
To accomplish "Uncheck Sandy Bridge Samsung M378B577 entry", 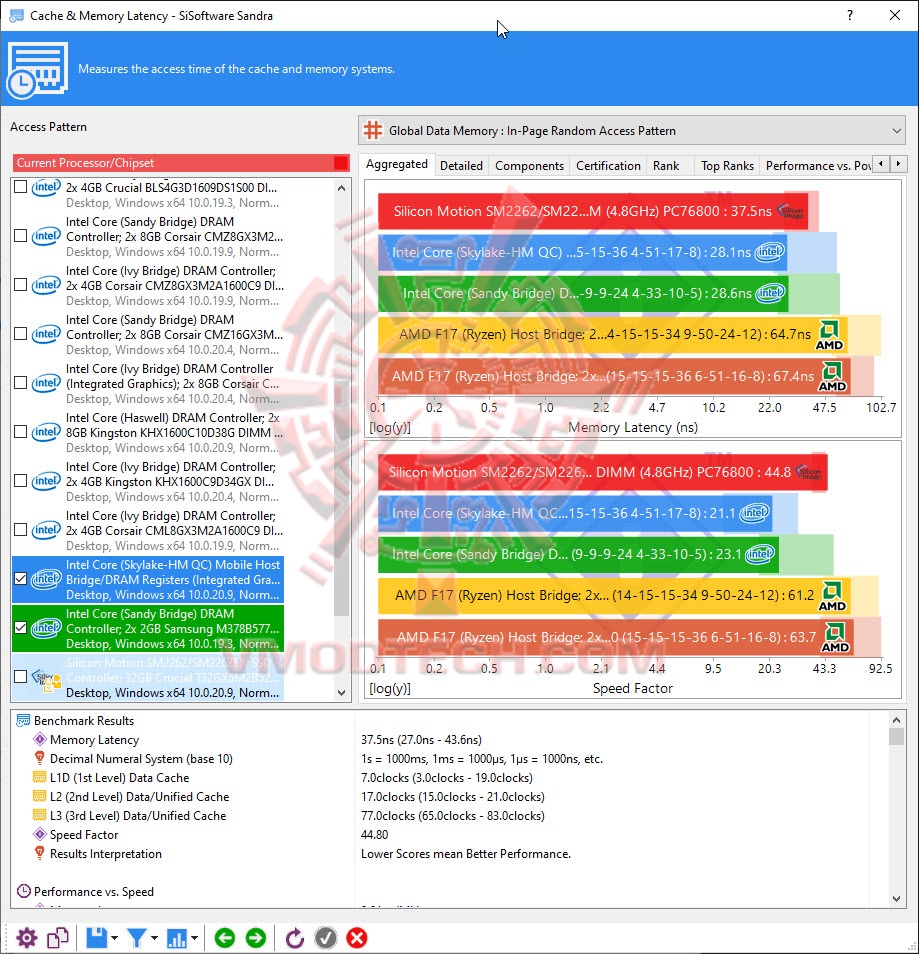I will click(x=20, y=627).
